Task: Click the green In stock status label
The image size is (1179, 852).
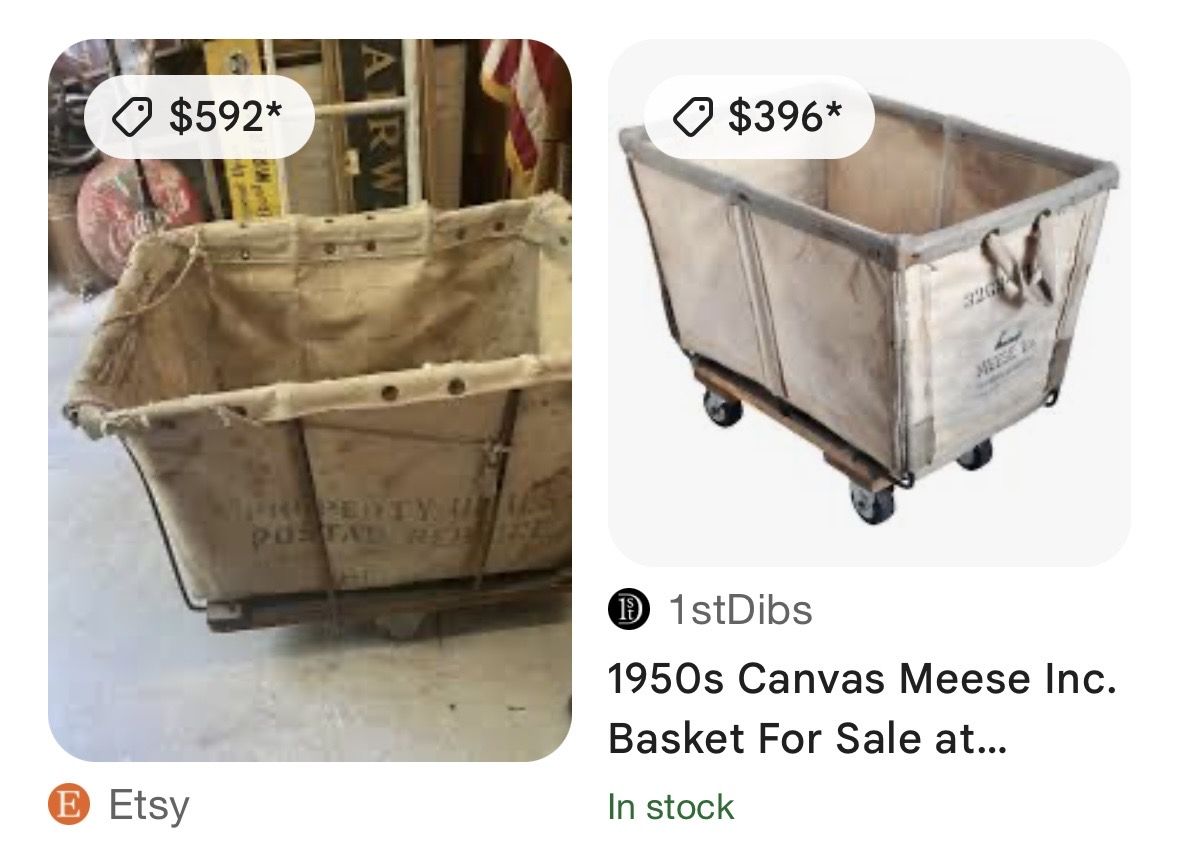Action: tap(670, 807)
